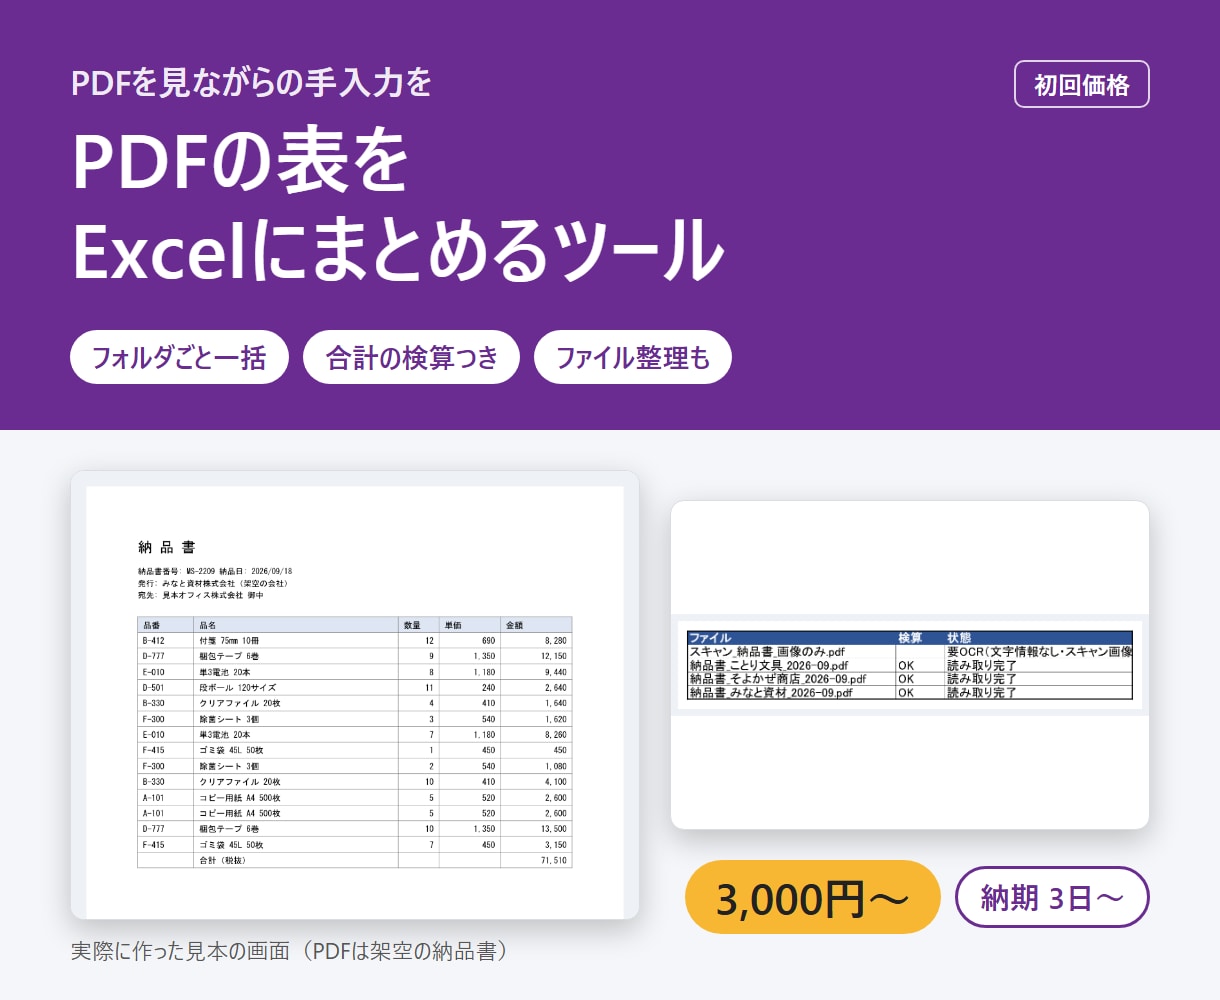This screenshot has width=1220, height=1000.
Task: Click the headline line Excelにまとめるツール
Action: [398, 248]
